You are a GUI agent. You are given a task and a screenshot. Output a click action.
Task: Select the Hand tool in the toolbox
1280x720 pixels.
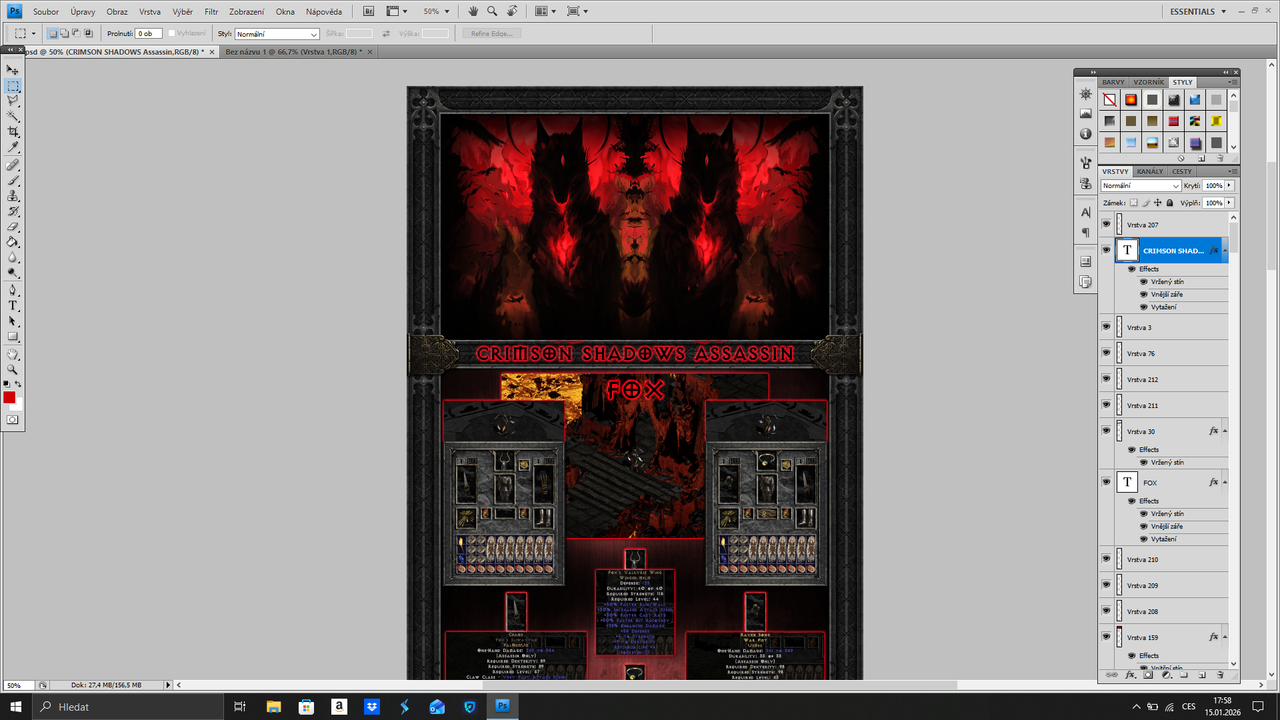click(x=13, y=354)
